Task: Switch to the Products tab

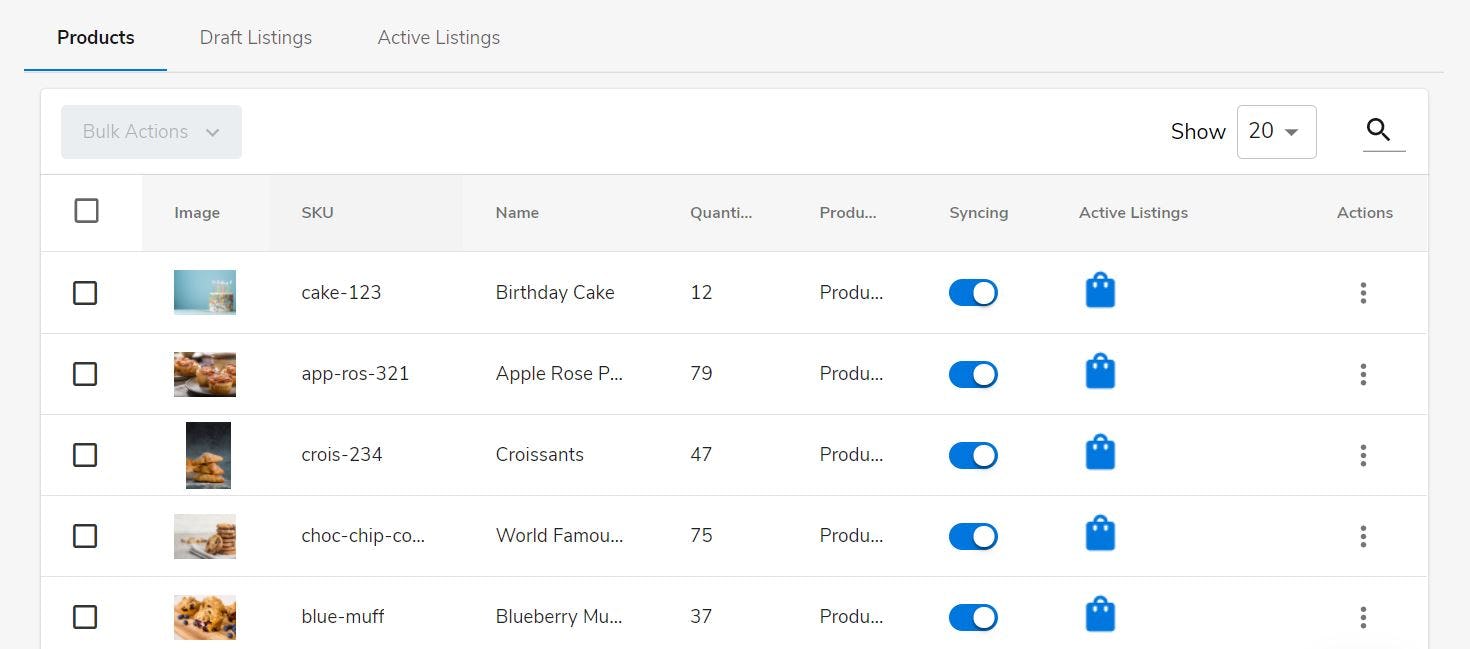Action: 96,38
